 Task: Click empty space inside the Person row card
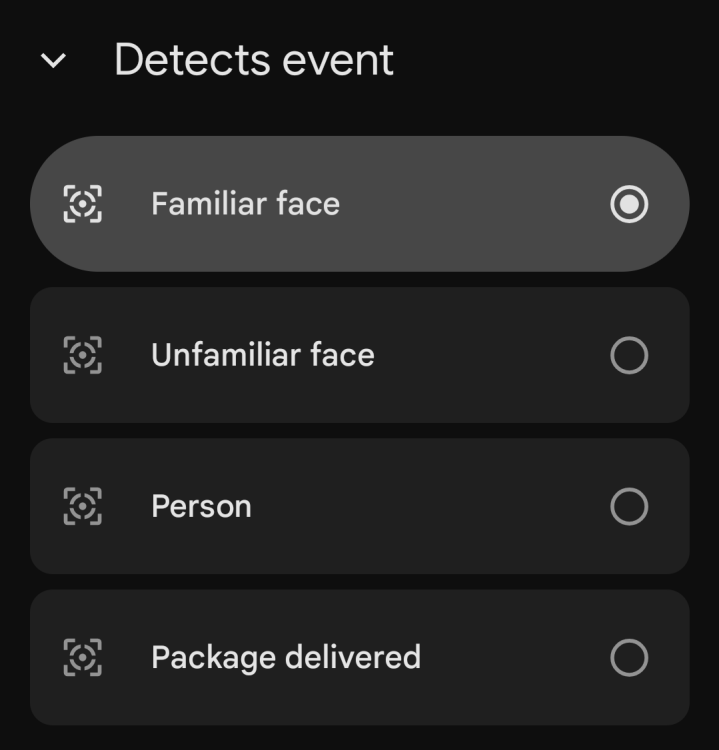[x=430, y=506]
